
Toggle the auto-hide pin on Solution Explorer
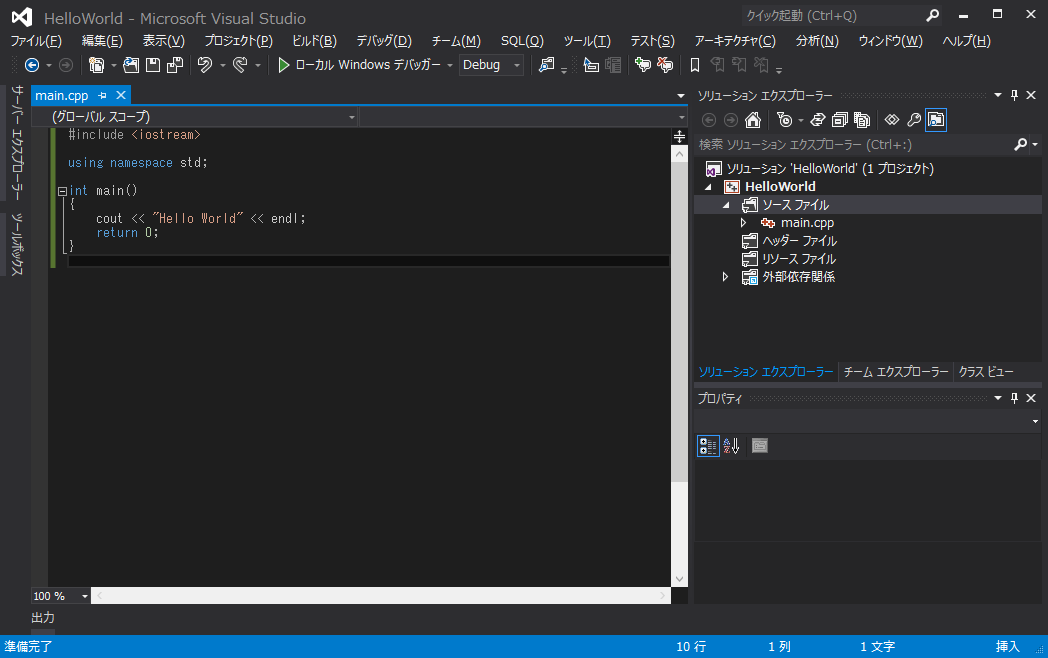click(1013, 94)
